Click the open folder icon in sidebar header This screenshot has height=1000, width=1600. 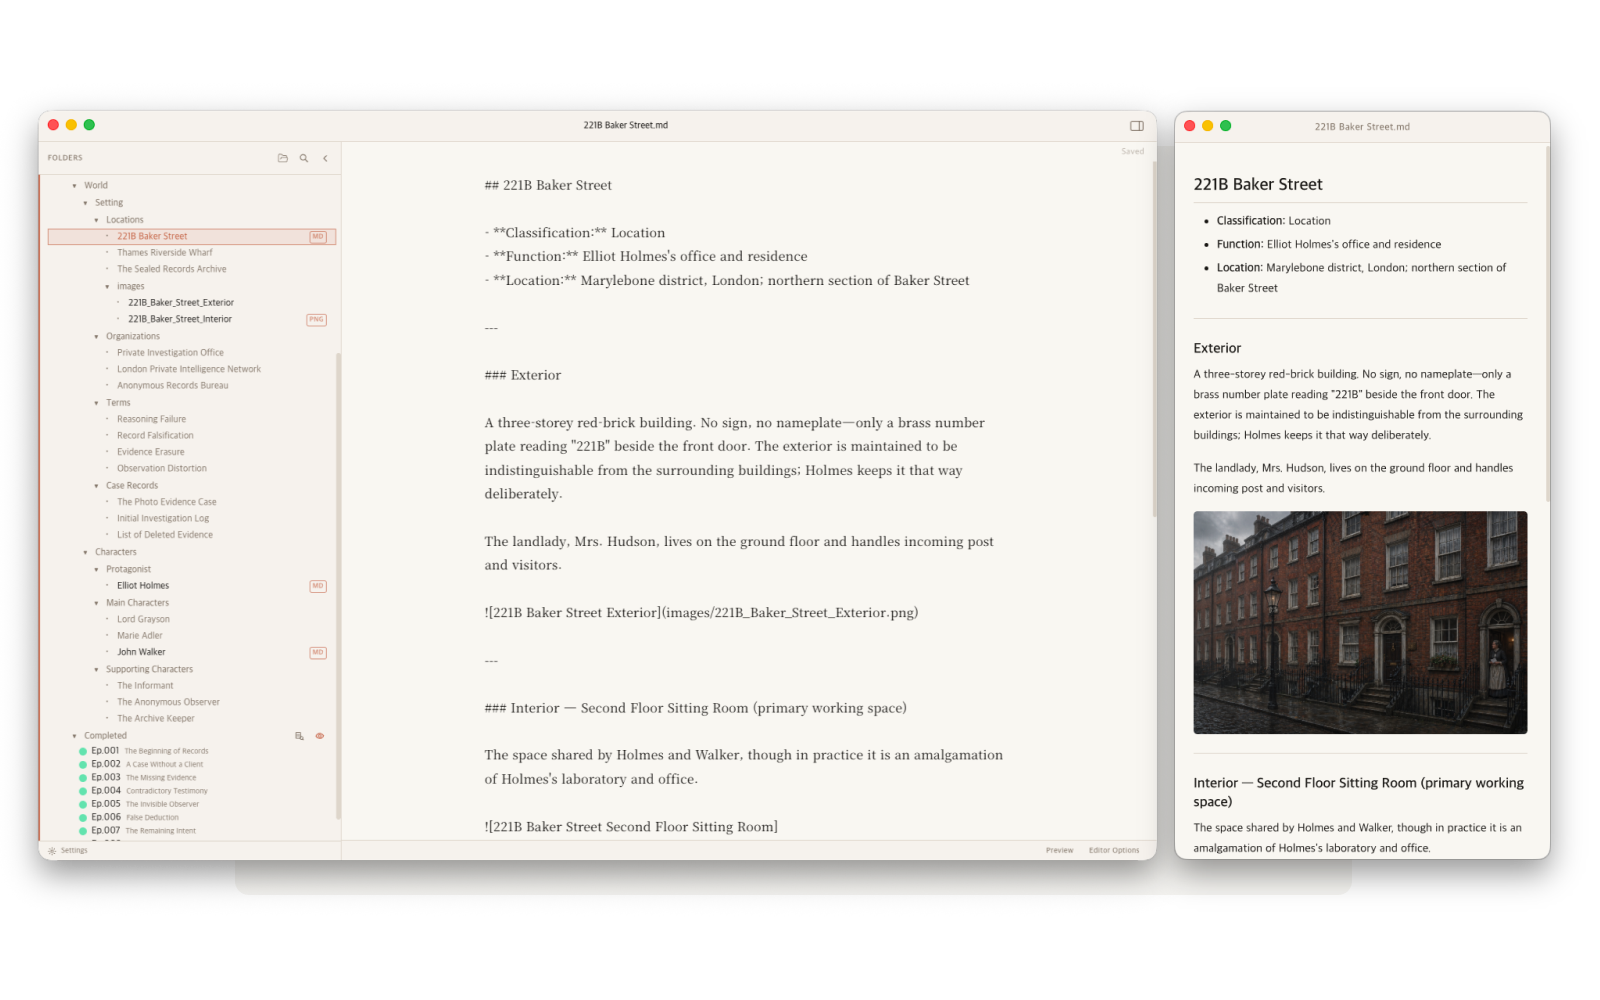click(x=282, y=158)
